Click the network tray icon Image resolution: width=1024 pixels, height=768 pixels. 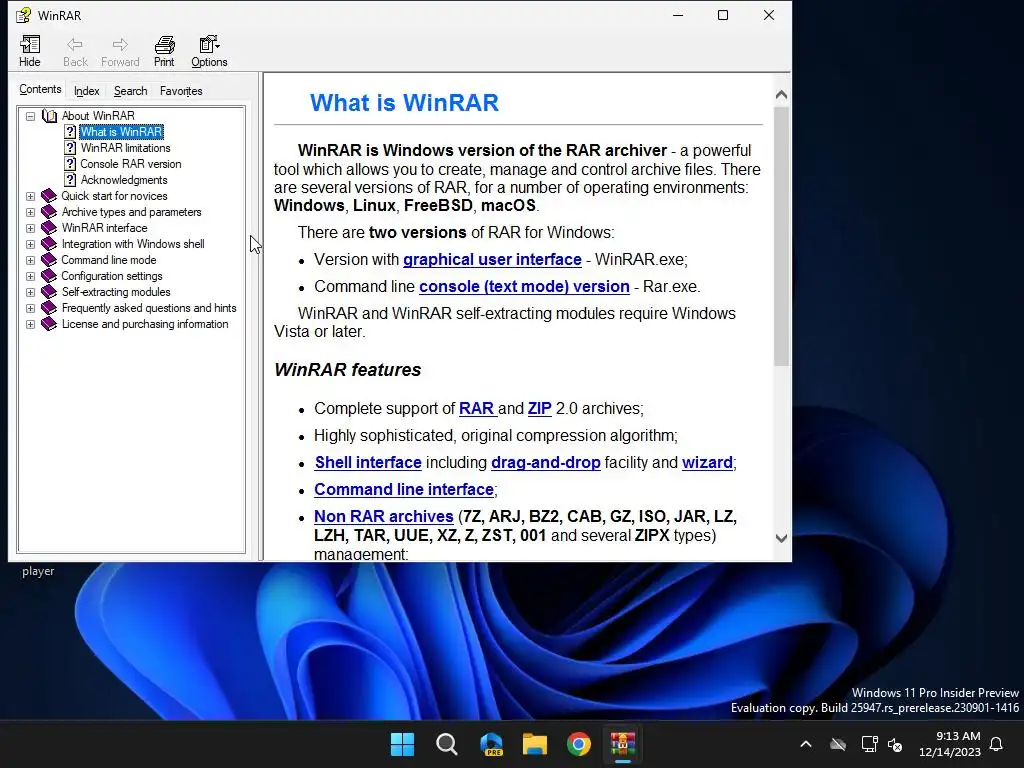point(869,744)
